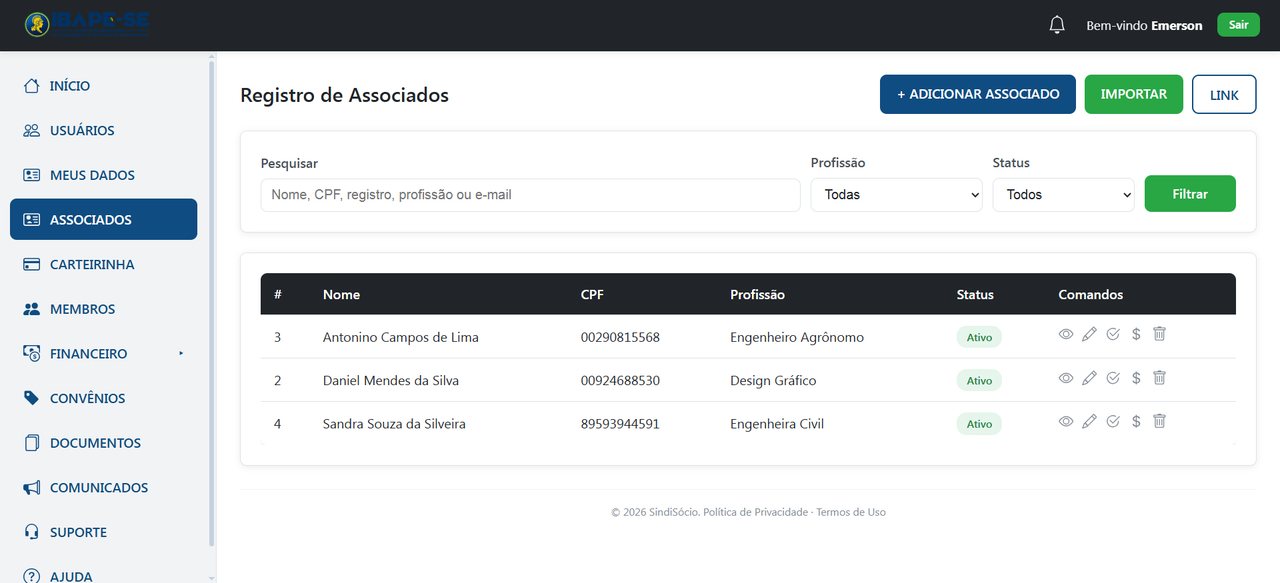Screen dimensions: 1280x583
Task: Select name Antonino Campos de Lima
Action: [x=401, y=338]
